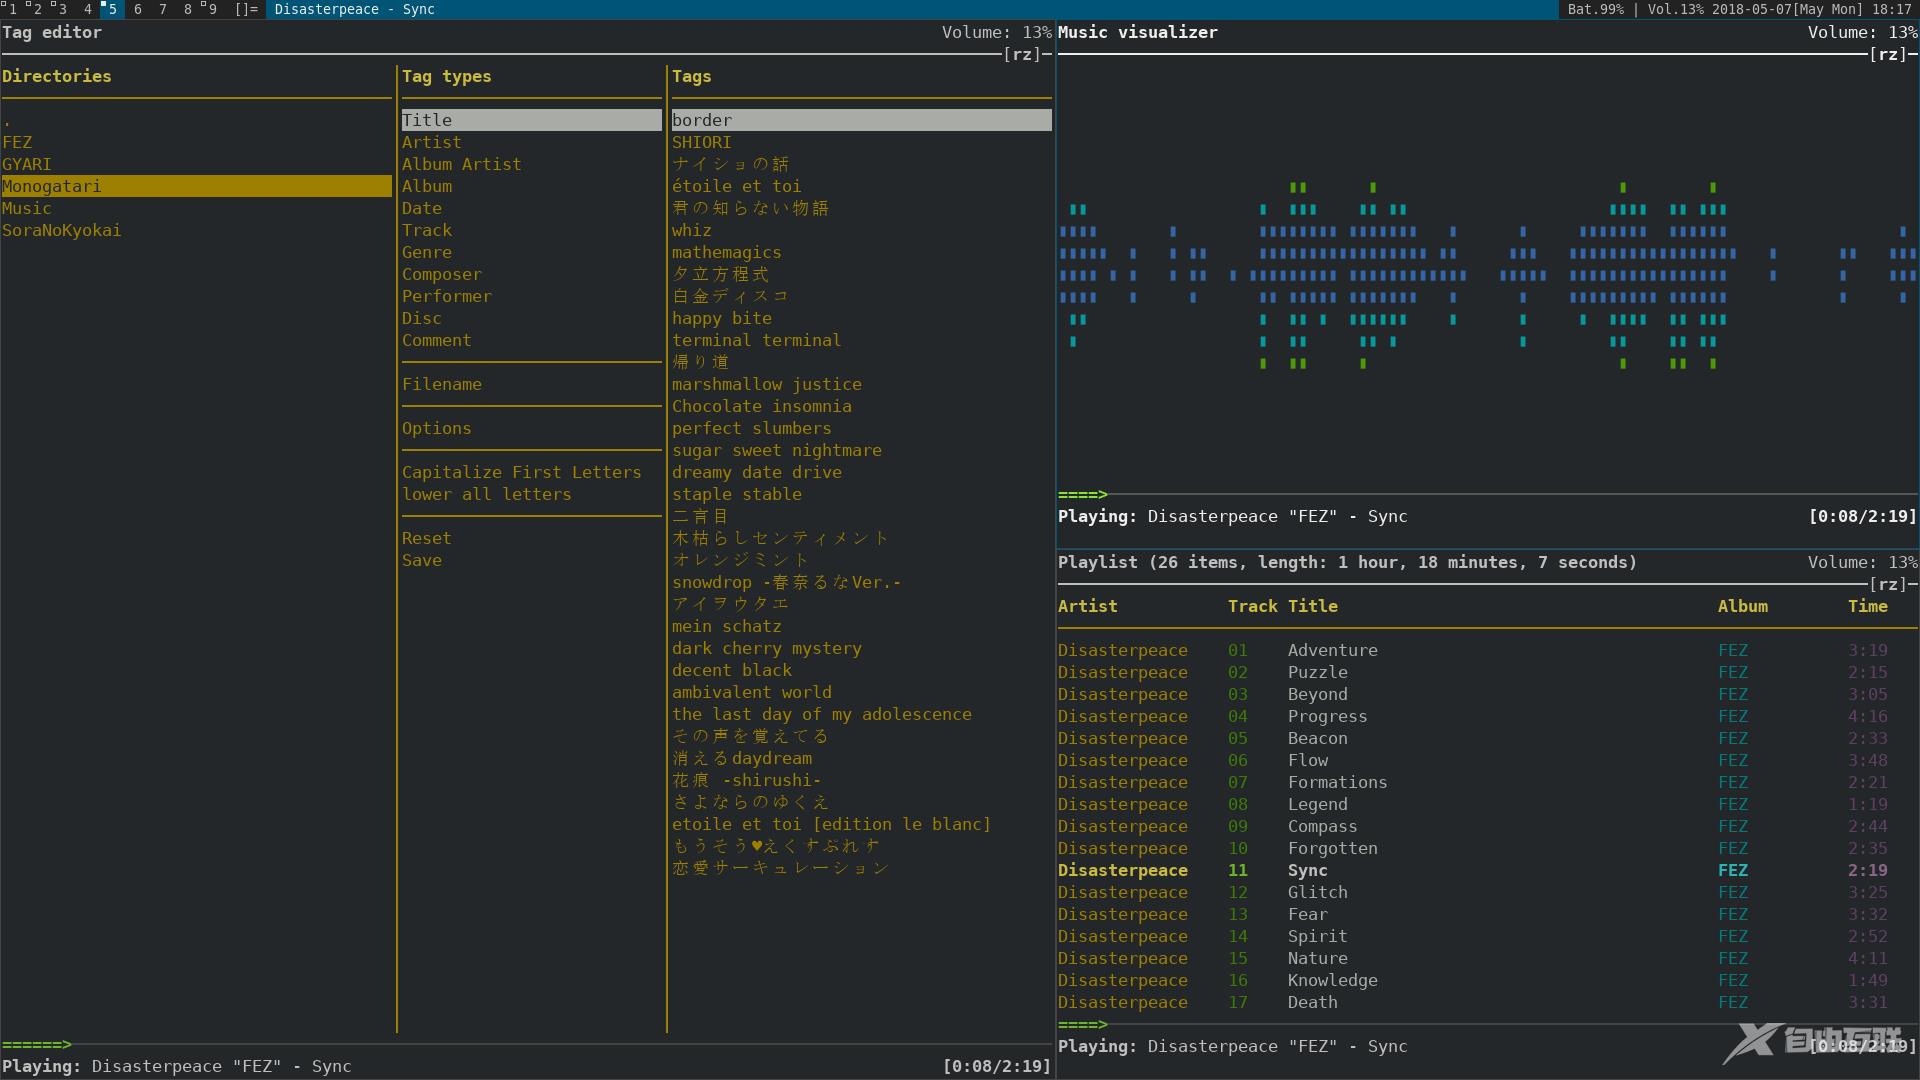Select the 'dark cherry mystery' tag

(x=862, y=648)
